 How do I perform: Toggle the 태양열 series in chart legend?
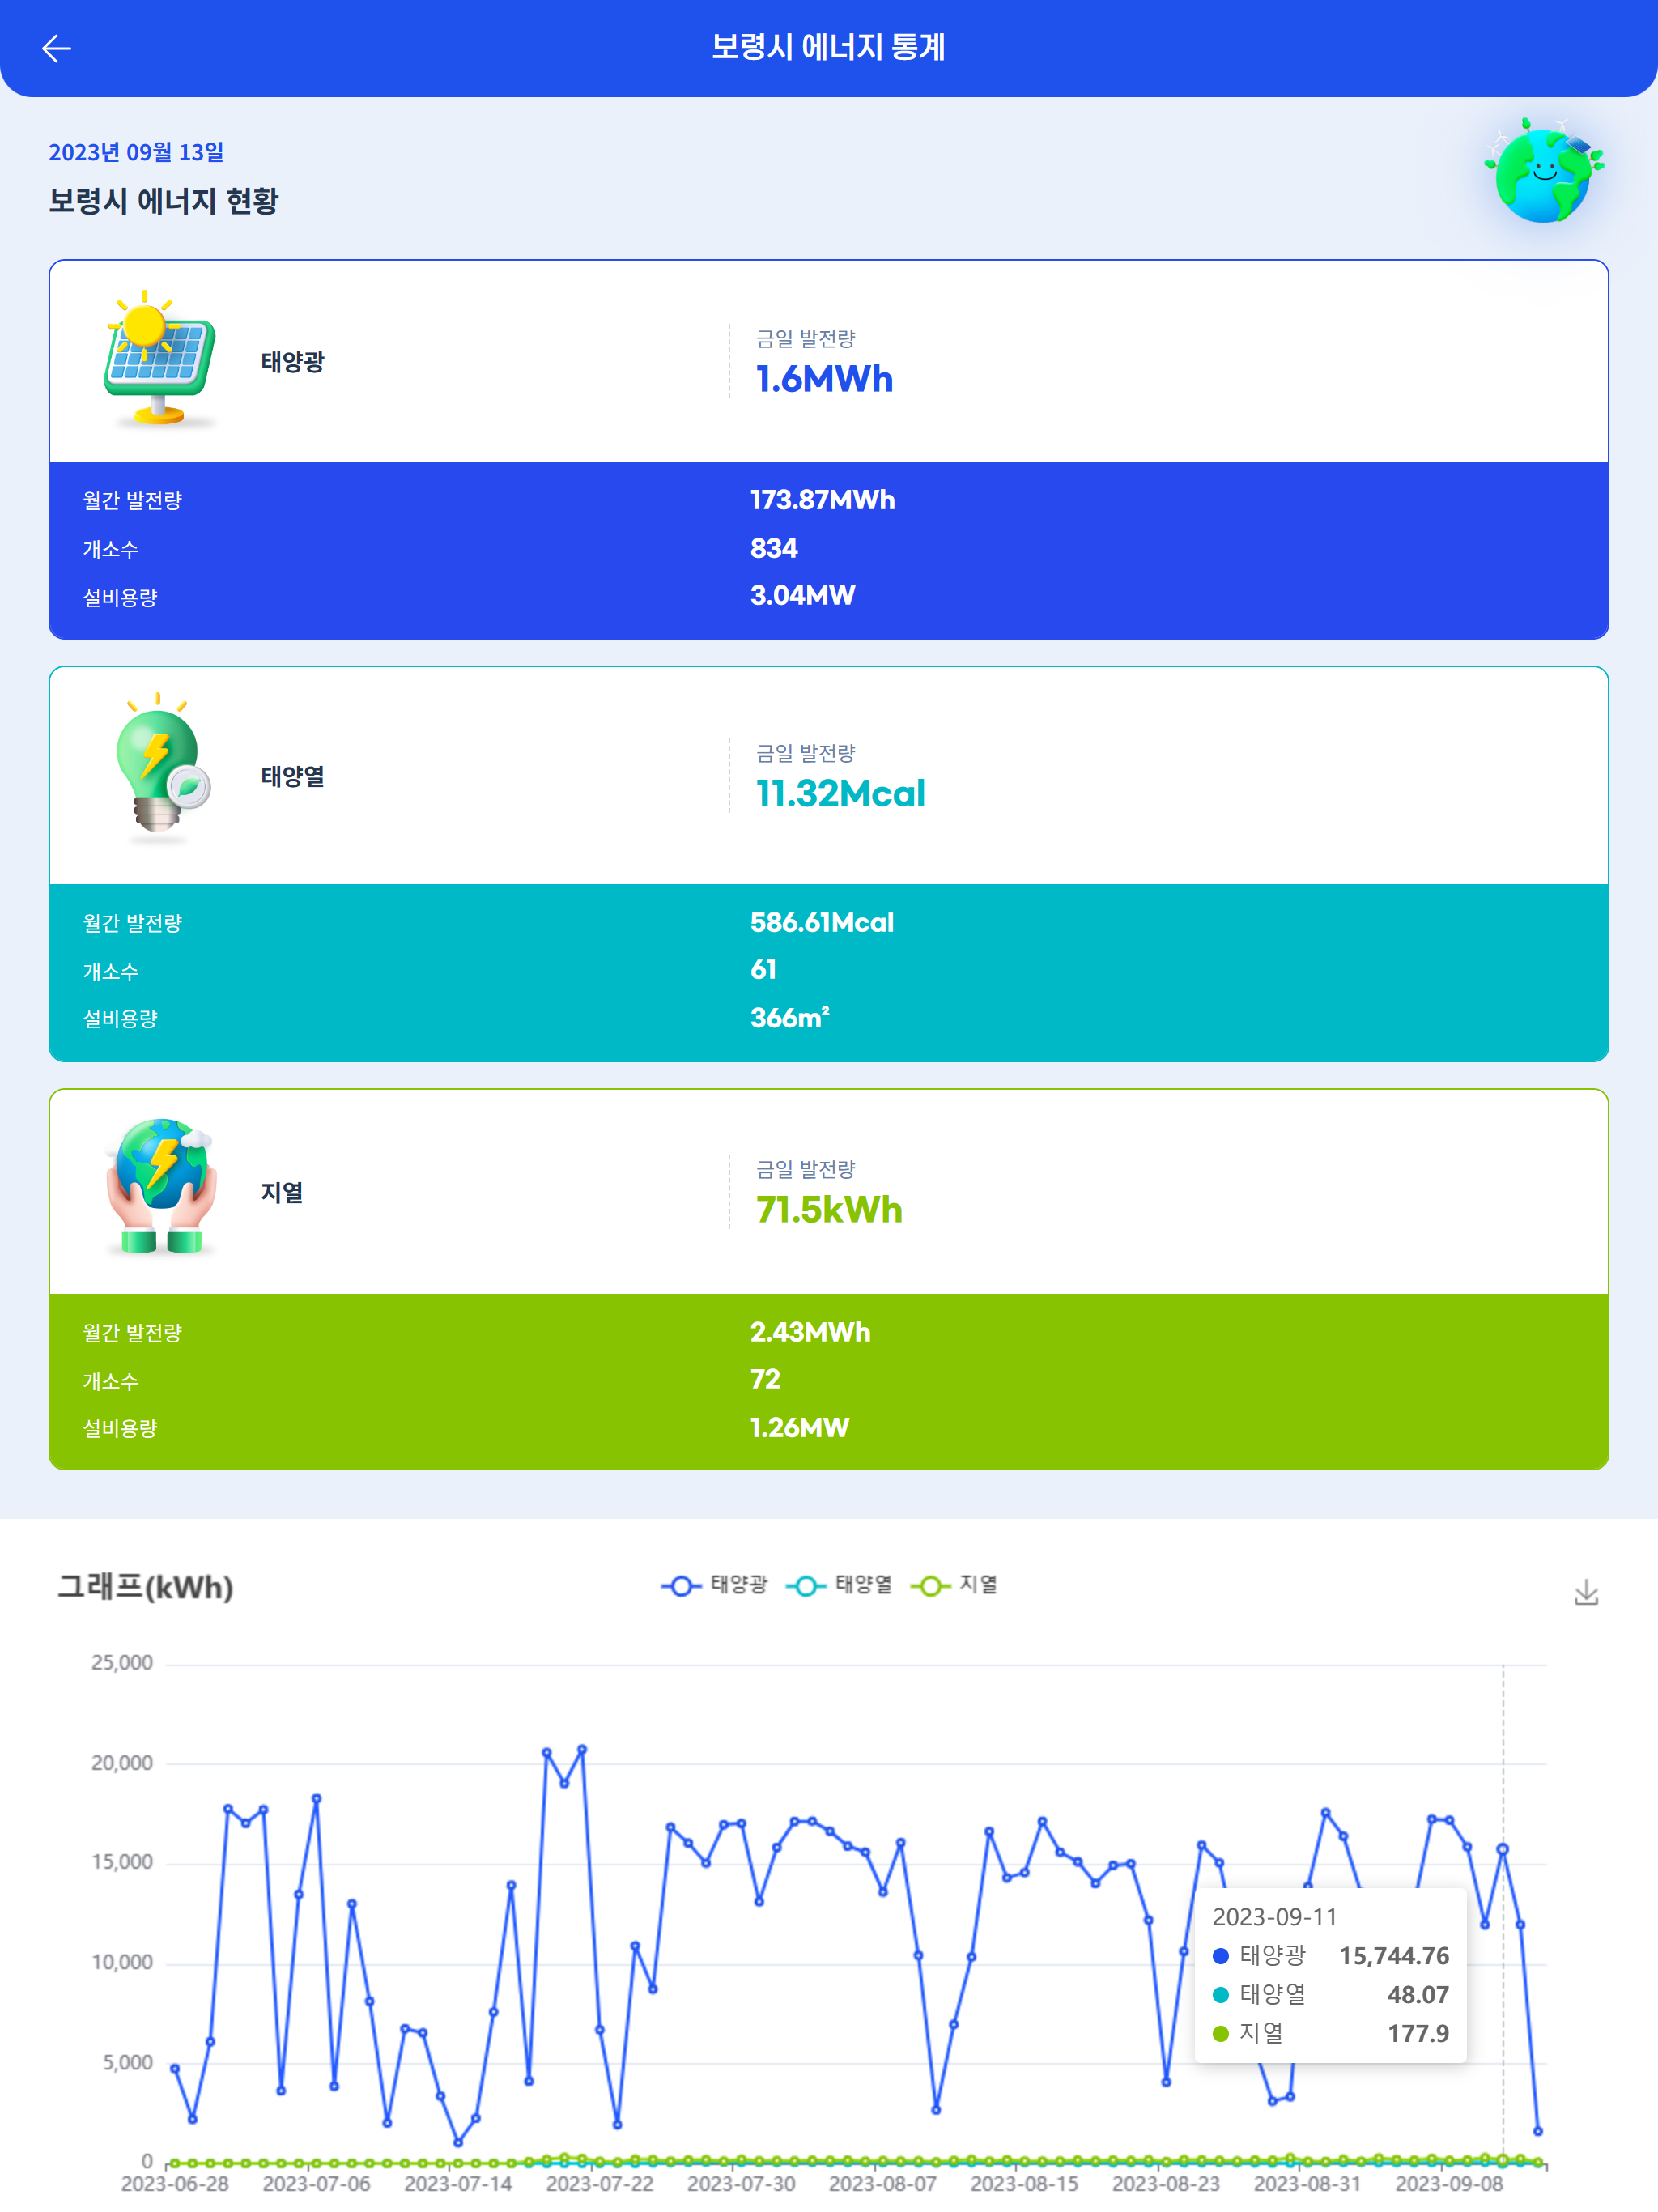(x=838, y=1585)
